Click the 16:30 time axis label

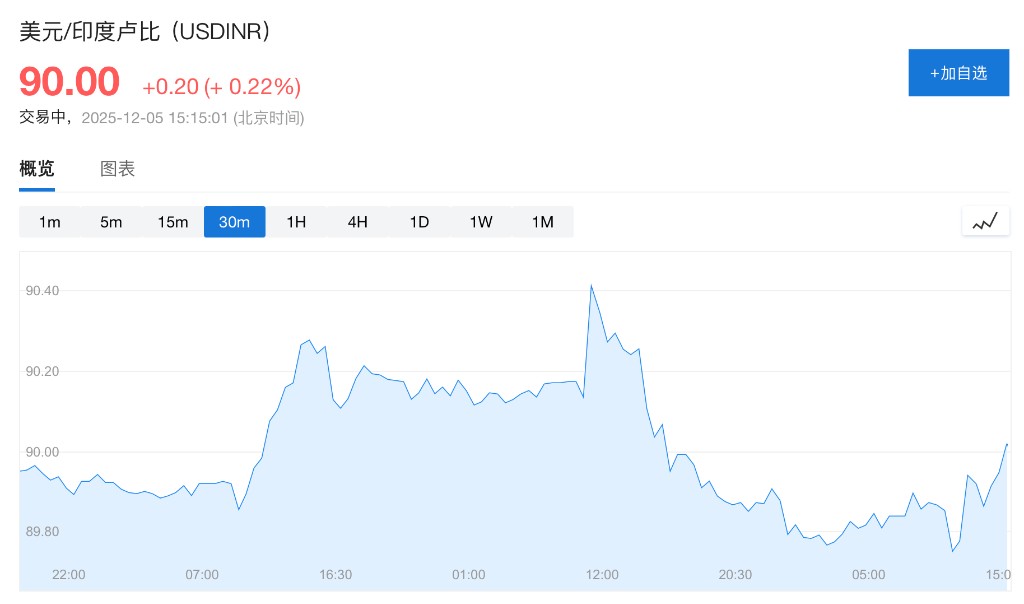coord(335,575)
